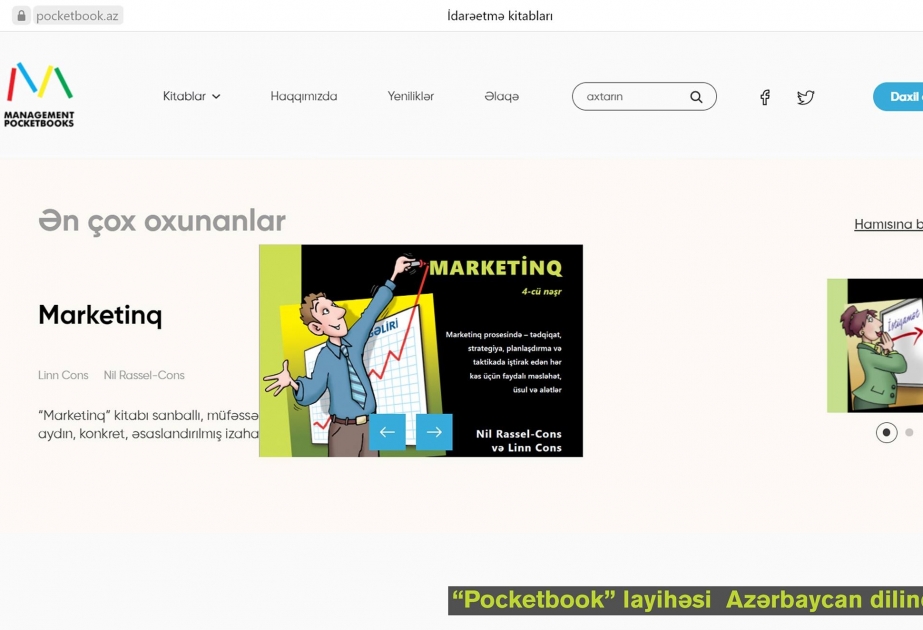Image resolution: width=923 pixels, height=630 pixels.
Task: Open author Nil Rassel-Cons link
Action: tap(144, 375)
